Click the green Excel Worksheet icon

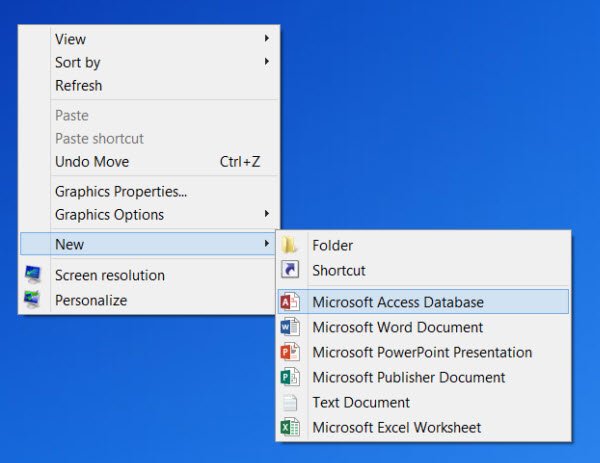[290, 427]
